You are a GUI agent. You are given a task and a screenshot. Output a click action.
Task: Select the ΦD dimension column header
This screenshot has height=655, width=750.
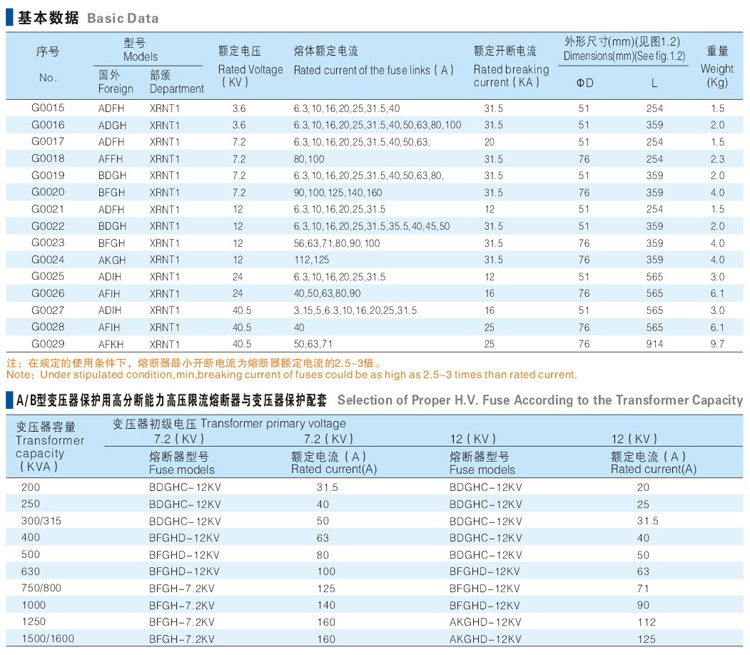click(585, 83)
